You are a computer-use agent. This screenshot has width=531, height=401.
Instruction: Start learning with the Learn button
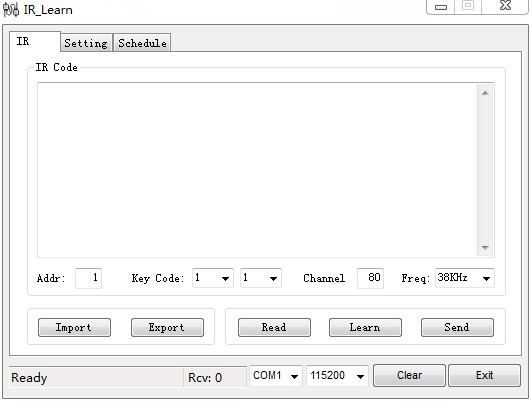365,328
